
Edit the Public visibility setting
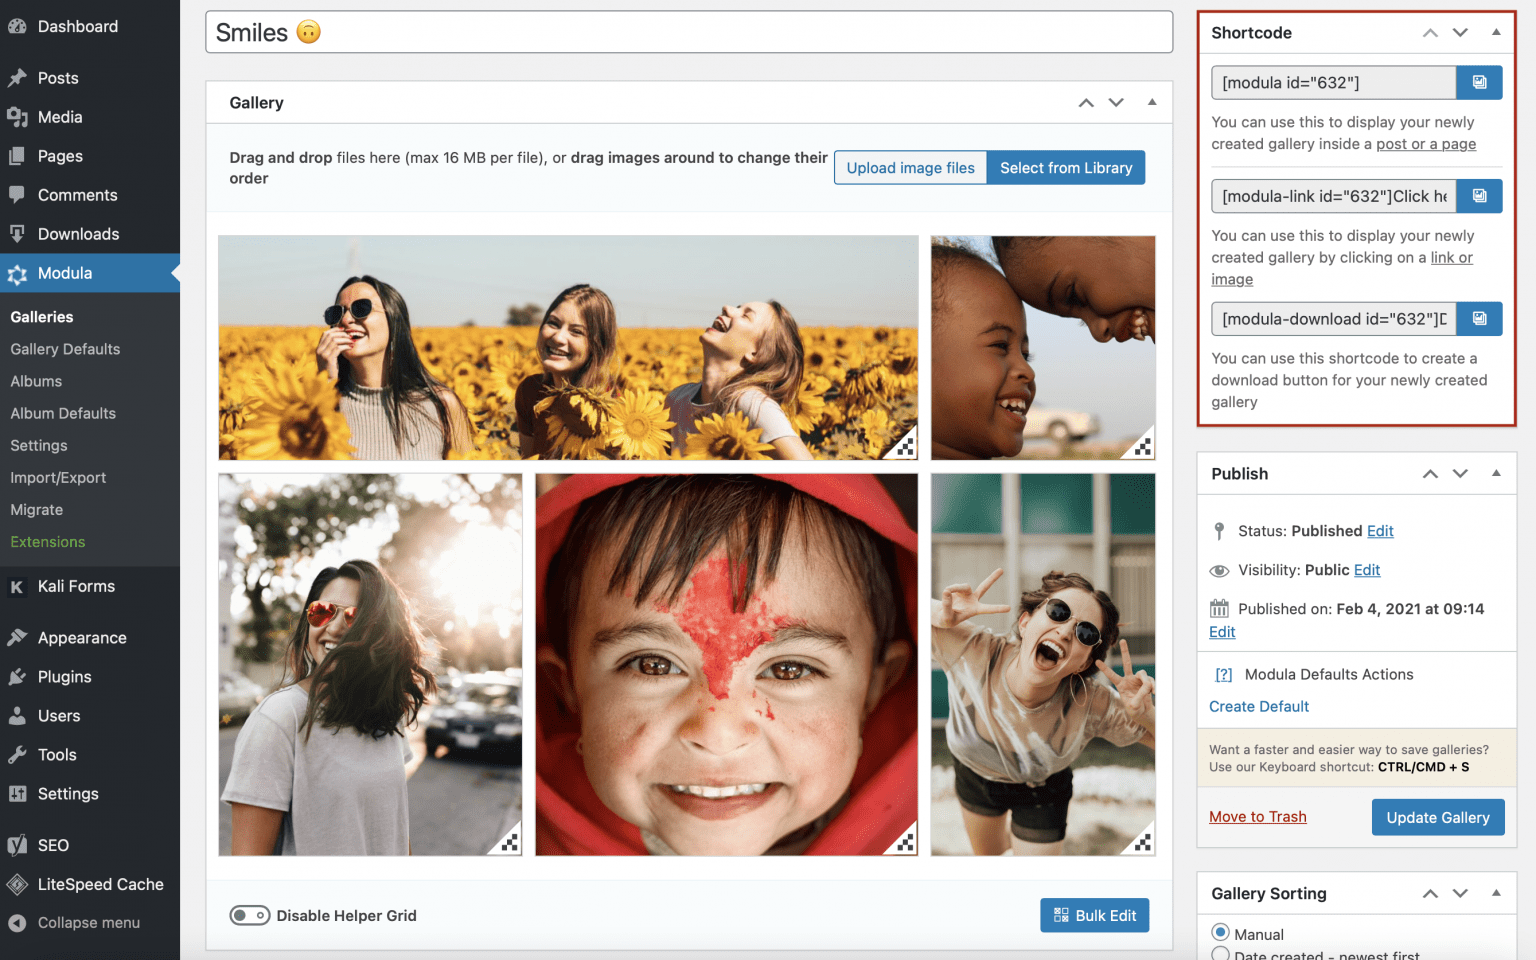pos(1367,570)
